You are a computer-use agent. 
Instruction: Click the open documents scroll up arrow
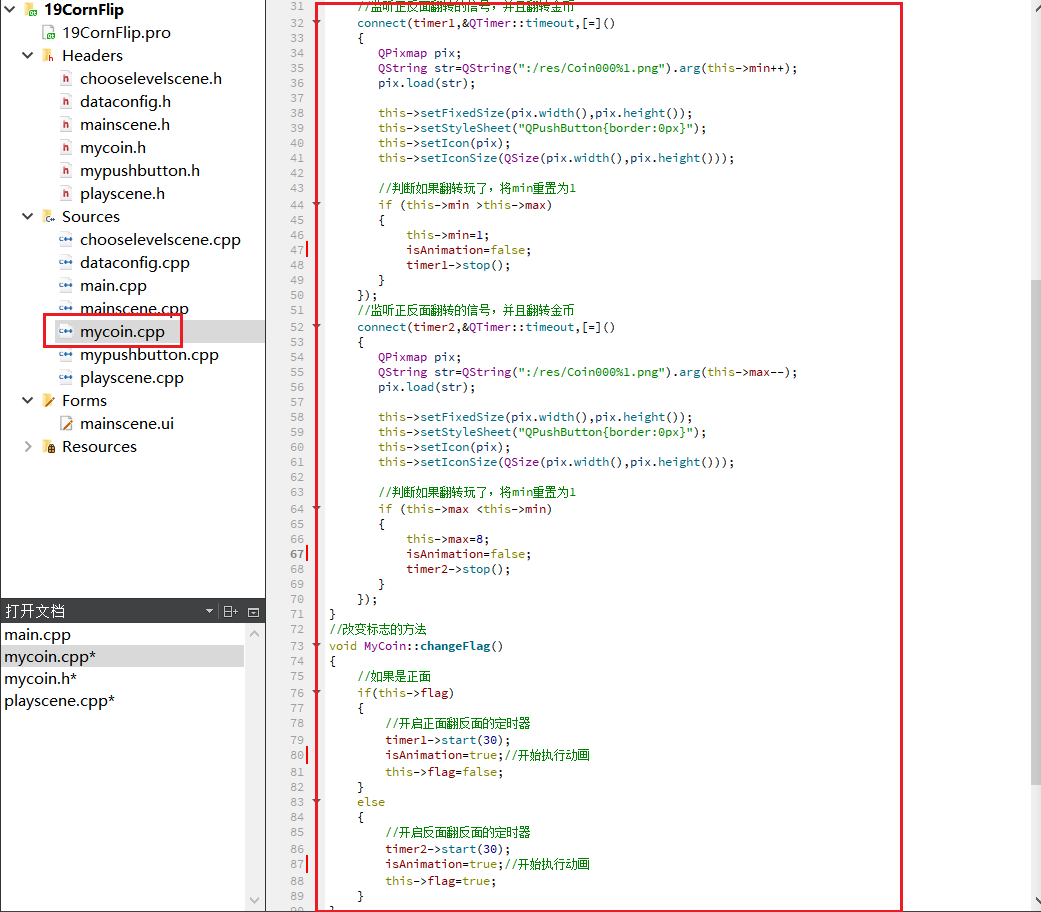(x=254, y=634)
